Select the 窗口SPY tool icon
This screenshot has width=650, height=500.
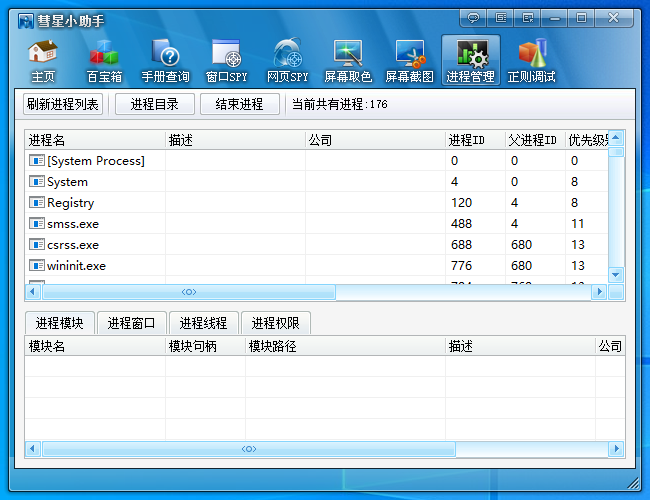pyautogui.click(x=226, y=61)
